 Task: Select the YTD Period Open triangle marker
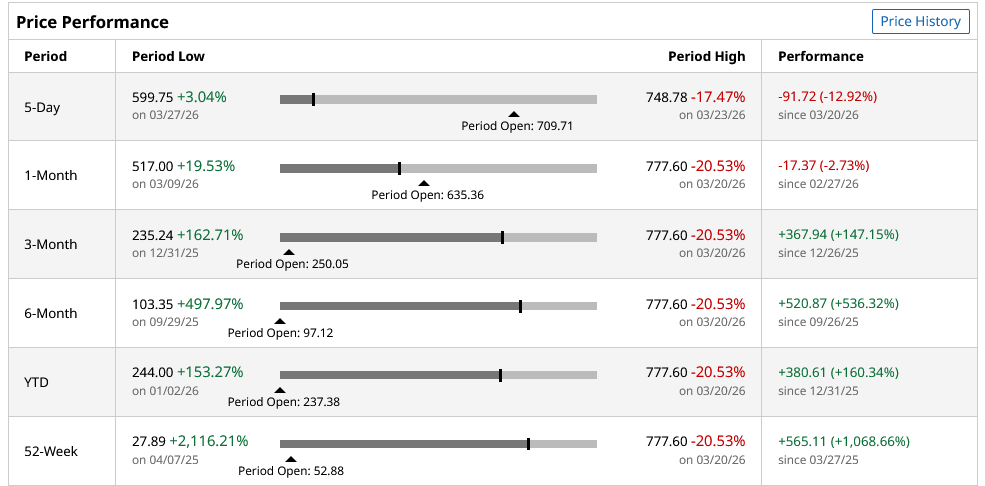[280, 391]
